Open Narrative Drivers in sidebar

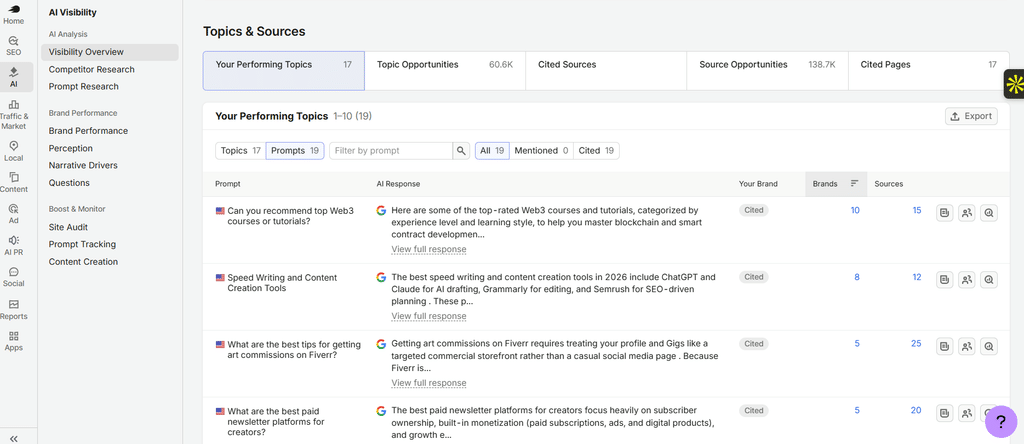coord(83,165)
